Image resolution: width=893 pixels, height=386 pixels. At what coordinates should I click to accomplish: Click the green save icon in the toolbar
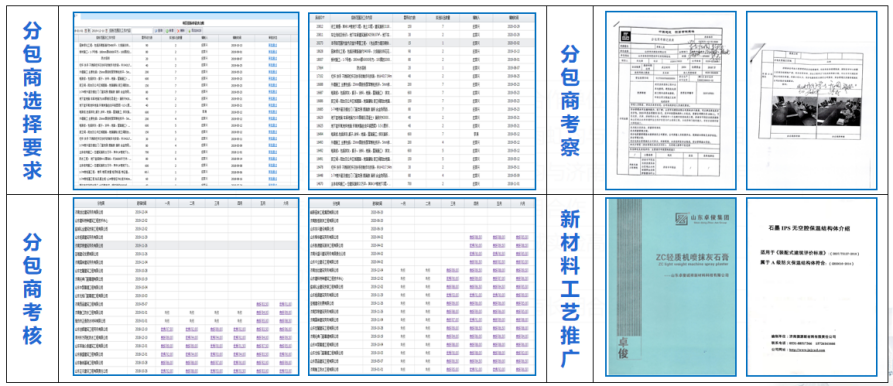[x=167, y=31]
